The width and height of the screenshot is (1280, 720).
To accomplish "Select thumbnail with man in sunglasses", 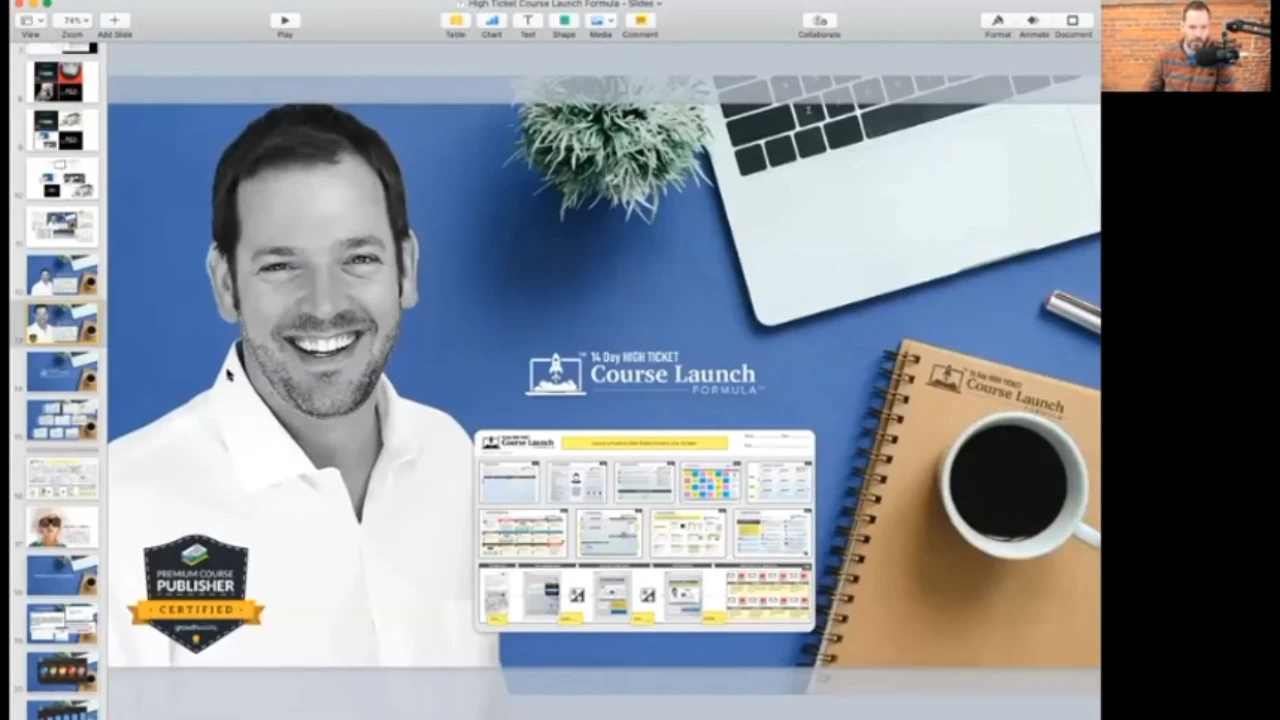I will [62, 527].
